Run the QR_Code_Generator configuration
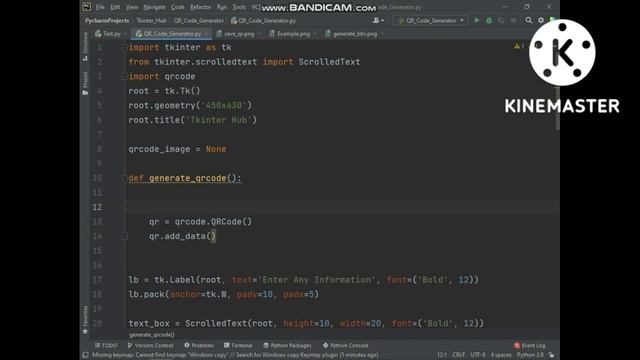This screenshot has width=640, height=360. point(476,20)
